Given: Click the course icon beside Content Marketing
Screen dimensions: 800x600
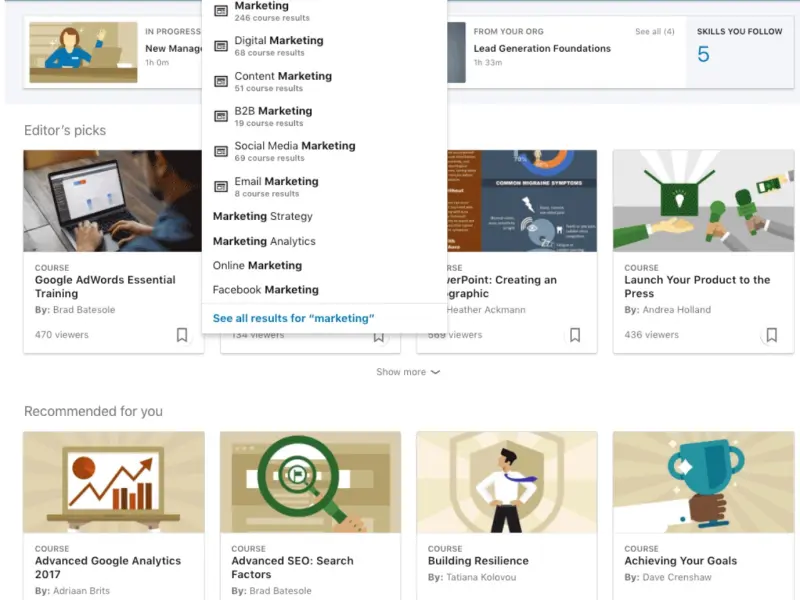Looking at the screenshot, I should [221, 81].
